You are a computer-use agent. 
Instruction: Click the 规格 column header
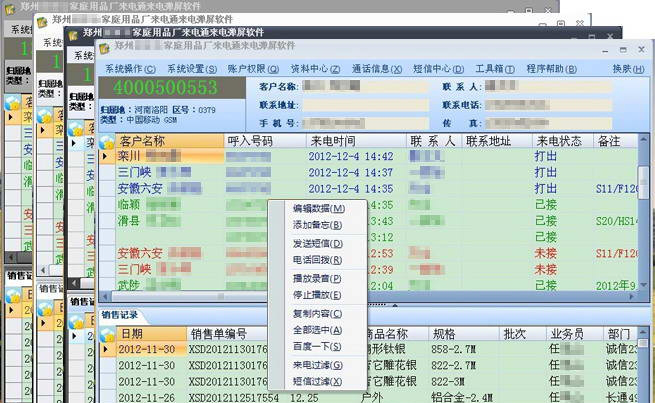click(x=464, y=334)
